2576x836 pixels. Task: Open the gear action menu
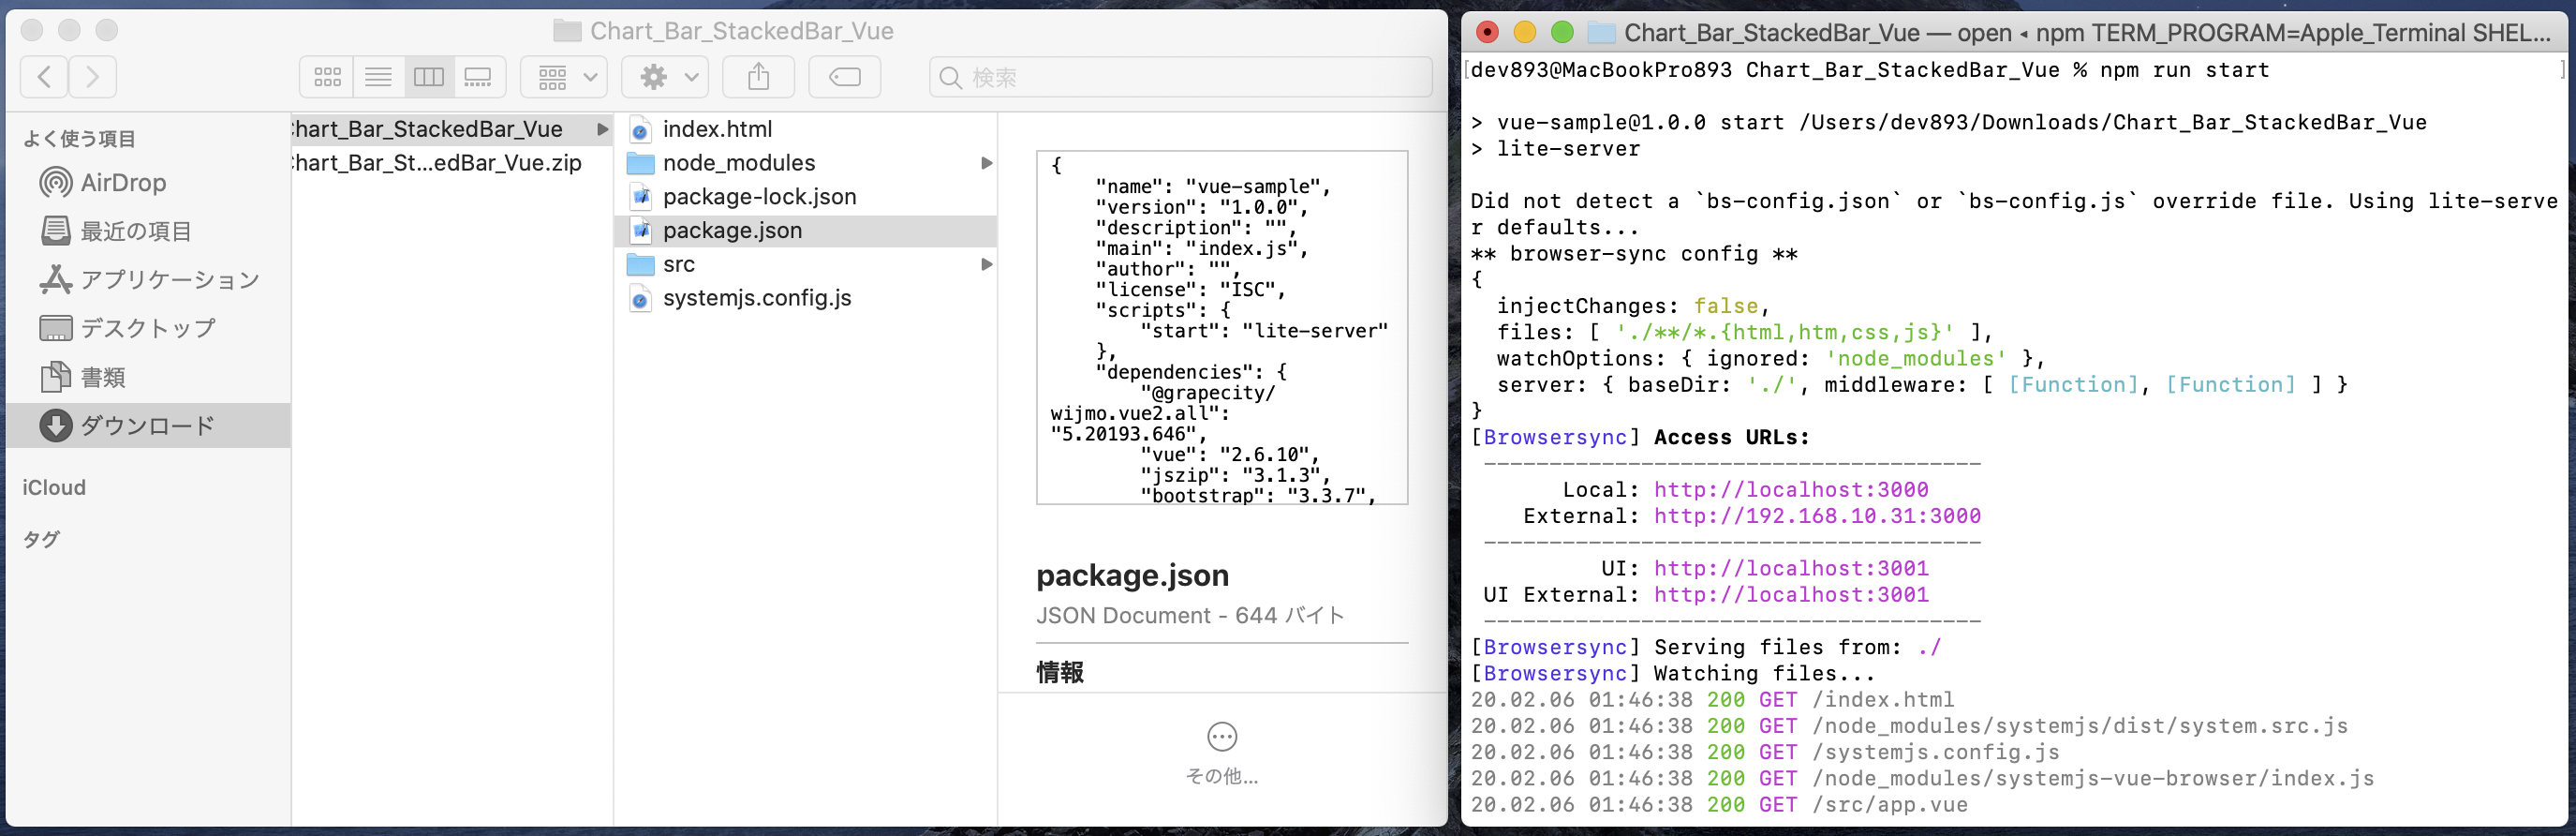point(666,77)
